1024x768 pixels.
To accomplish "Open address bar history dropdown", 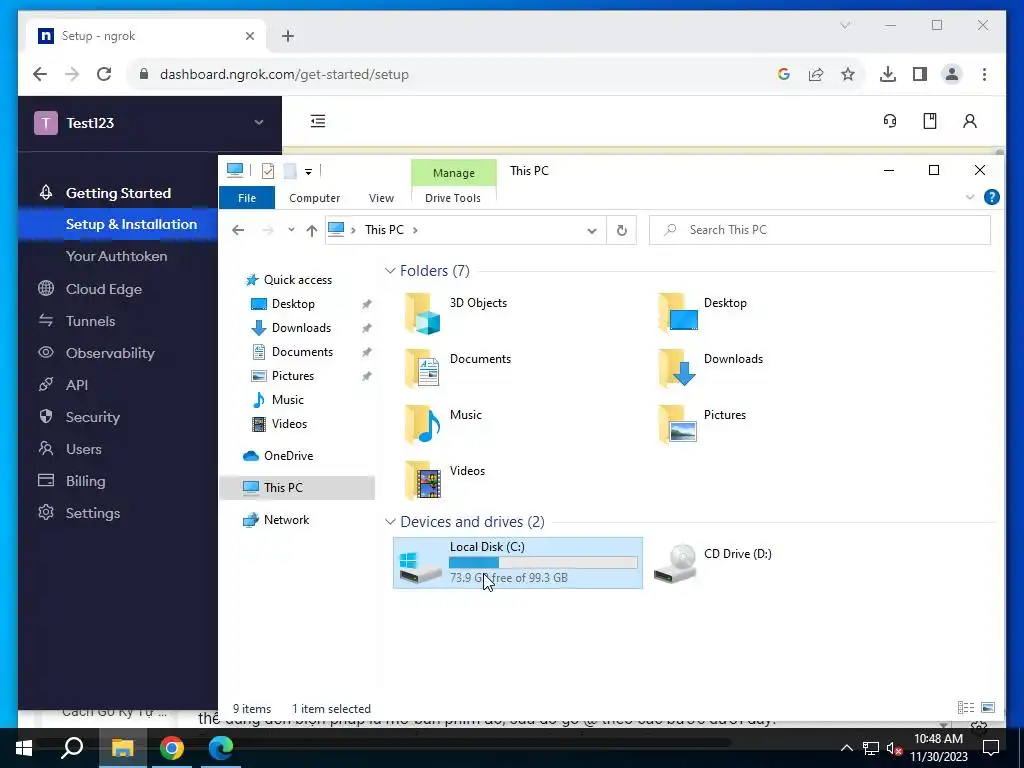I will [x=592, y=231].
